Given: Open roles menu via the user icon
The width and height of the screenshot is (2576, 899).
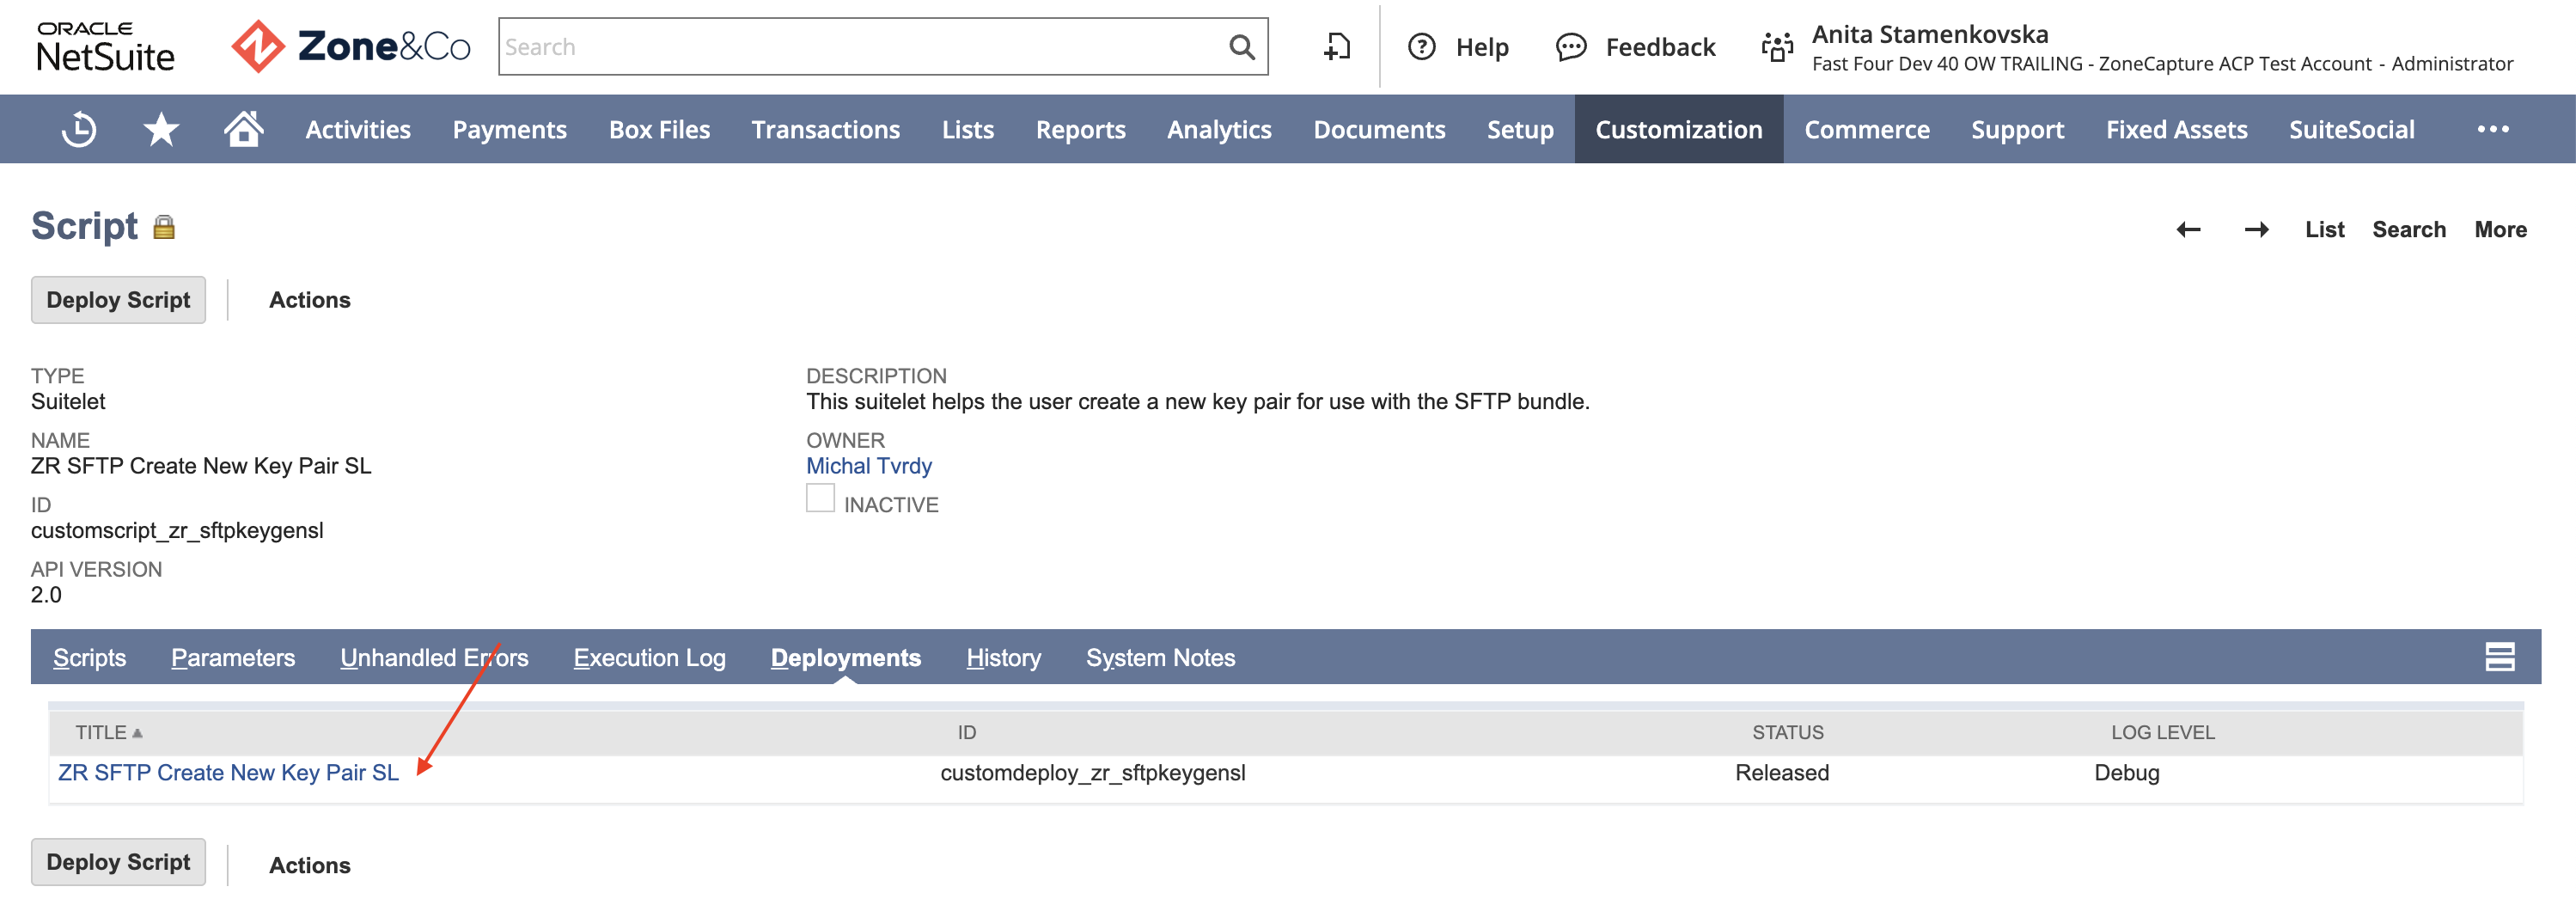Looking at the screenshot, I should [1778, 46].
